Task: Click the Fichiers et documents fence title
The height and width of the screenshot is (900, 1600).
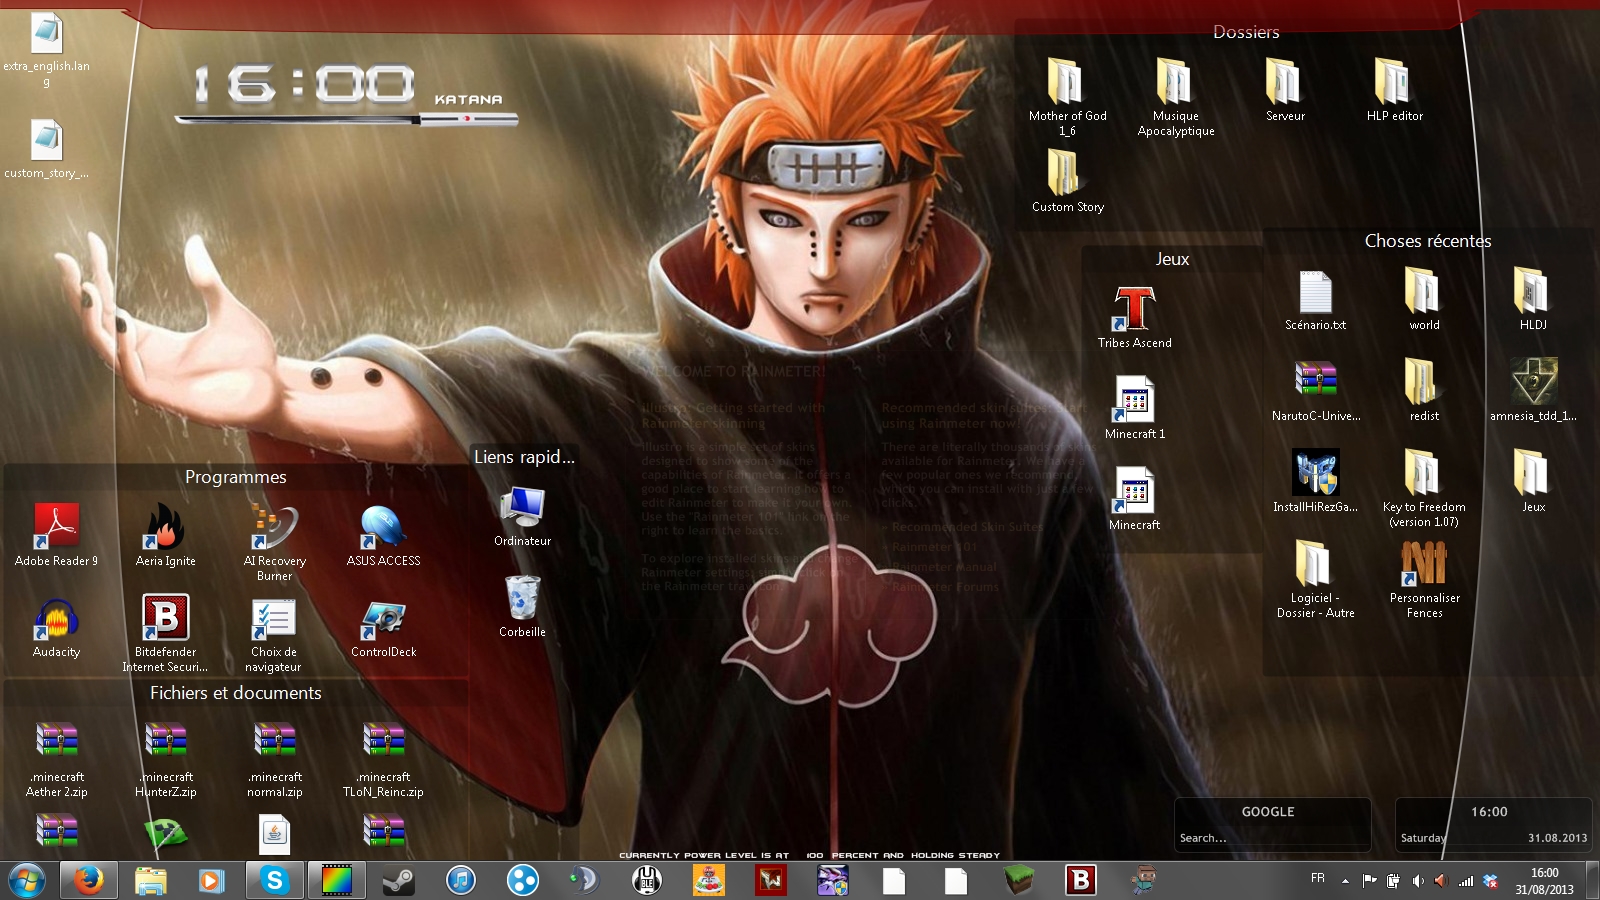Action: pos(236,693)
